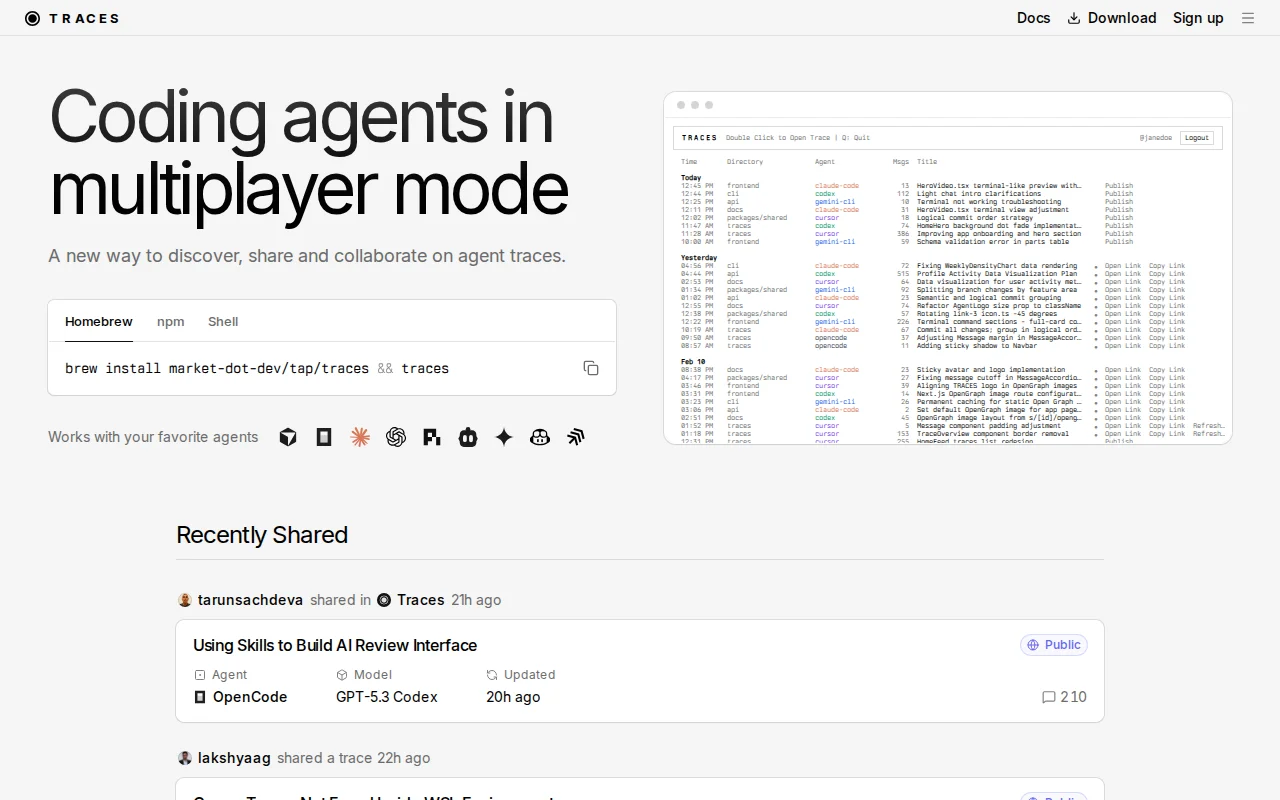Open 'Using Skills to Build AI Review Interface'
The image size is (1280, 800).
335,645
